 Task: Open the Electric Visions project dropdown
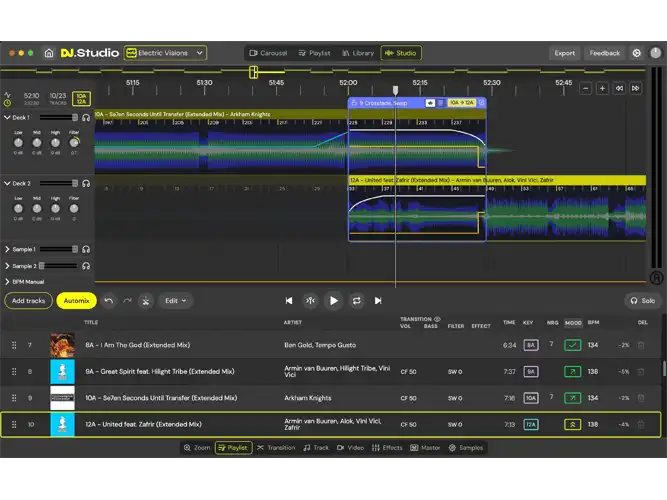point(165,53)
